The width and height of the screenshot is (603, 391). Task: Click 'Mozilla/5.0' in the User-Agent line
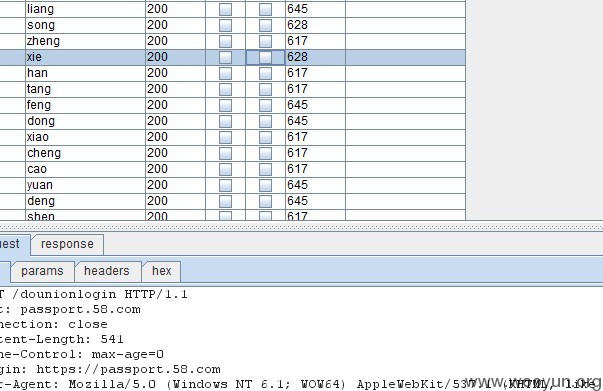[x=112, y=384]
